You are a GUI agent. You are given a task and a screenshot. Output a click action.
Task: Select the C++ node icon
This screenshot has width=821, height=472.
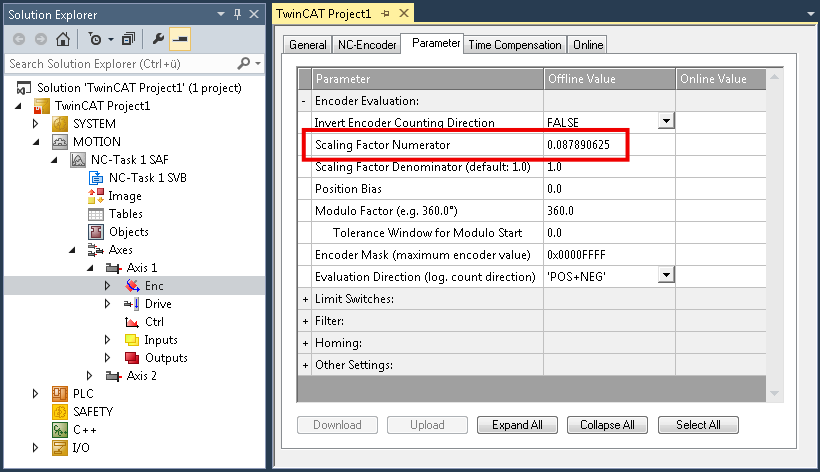tap(60, 430)
